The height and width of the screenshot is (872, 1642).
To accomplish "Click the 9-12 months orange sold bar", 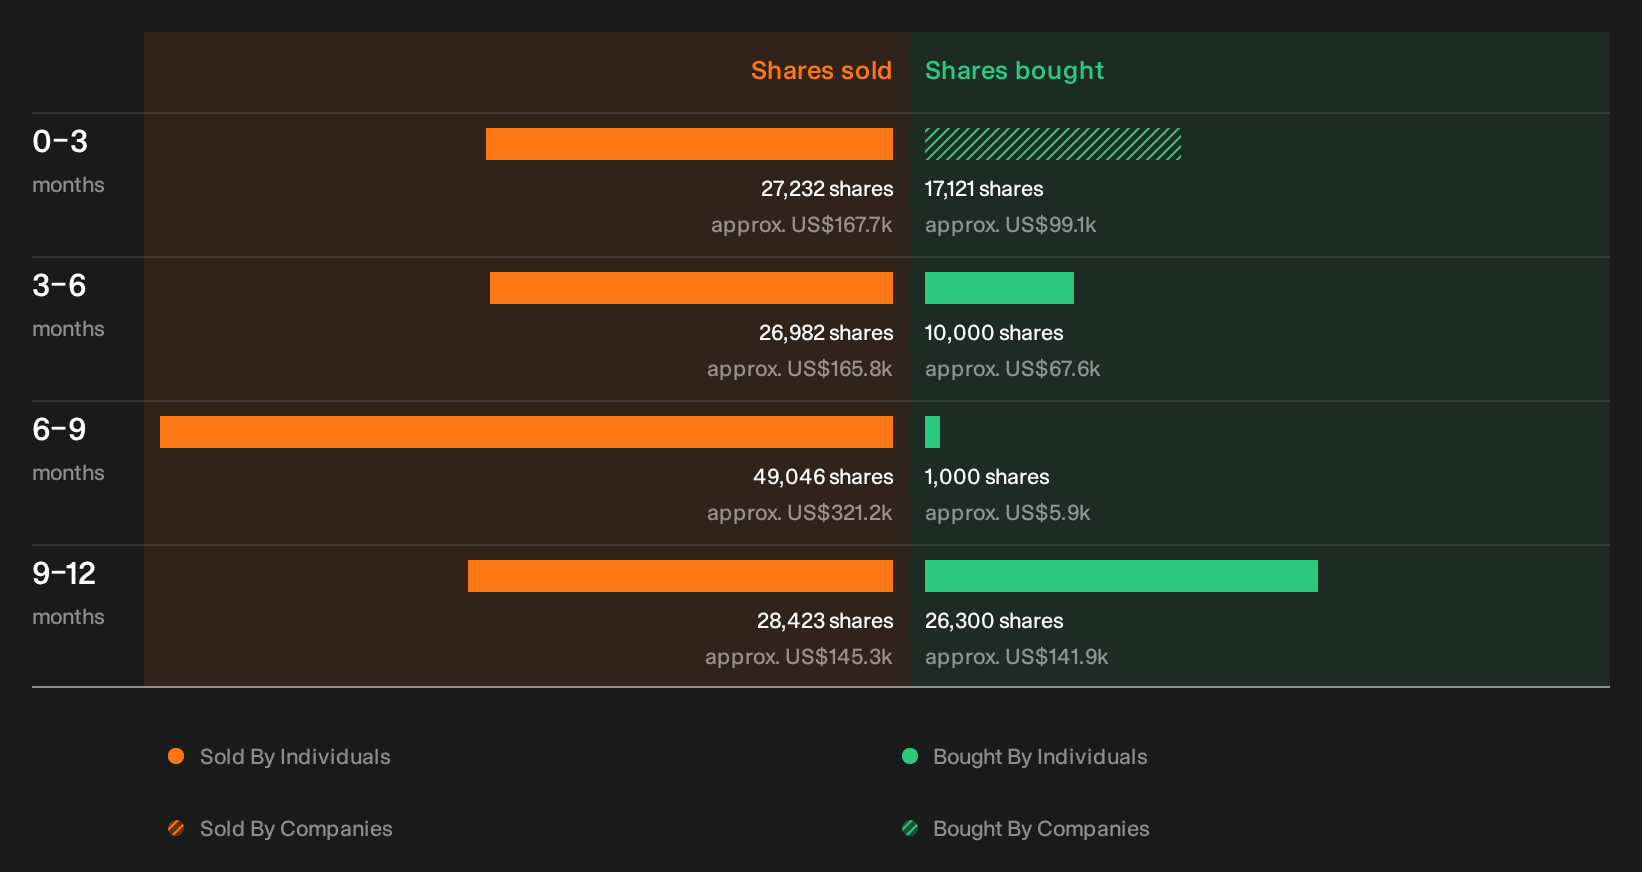I will pos(680,576).
